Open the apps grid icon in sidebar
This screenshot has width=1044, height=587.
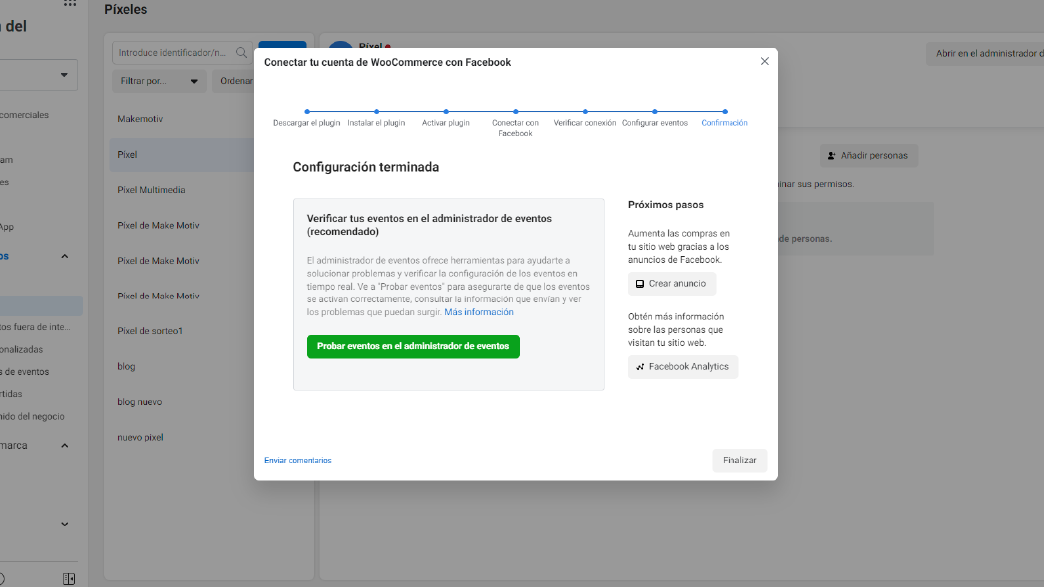pos(69,3)
